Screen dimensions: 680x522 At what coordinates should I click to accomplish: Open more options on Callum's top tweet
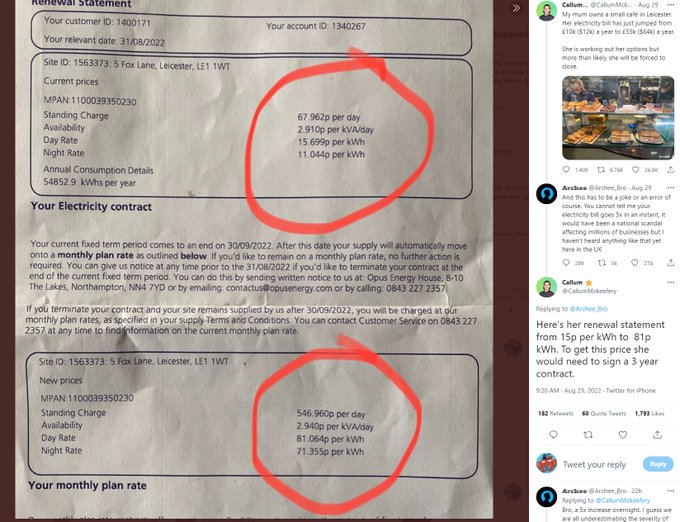671,5
